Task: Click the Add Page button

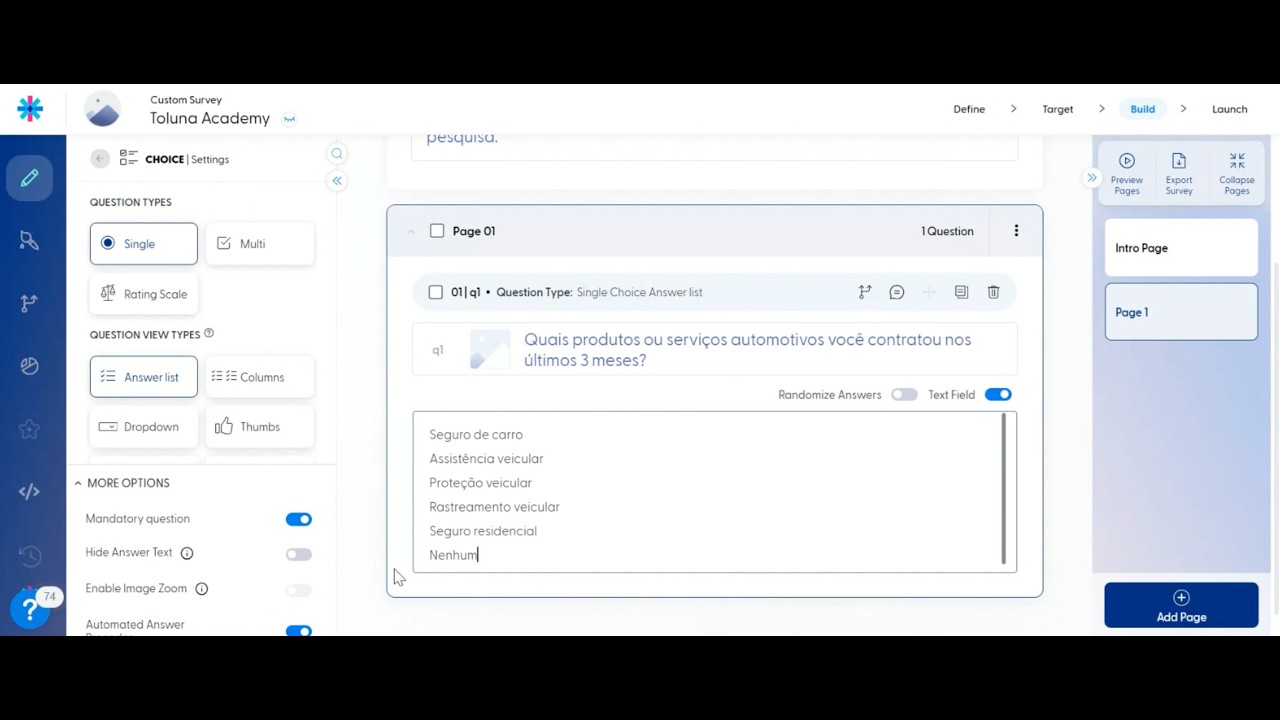Action: pyautogui.click(x=1181, y=606)
